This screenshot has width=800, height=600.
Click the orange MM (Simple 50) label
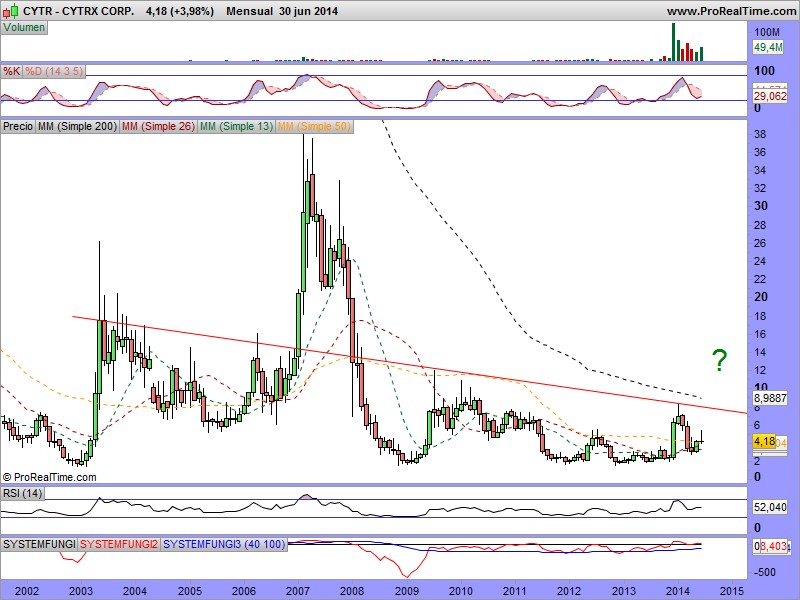click(x=314, y=126)
